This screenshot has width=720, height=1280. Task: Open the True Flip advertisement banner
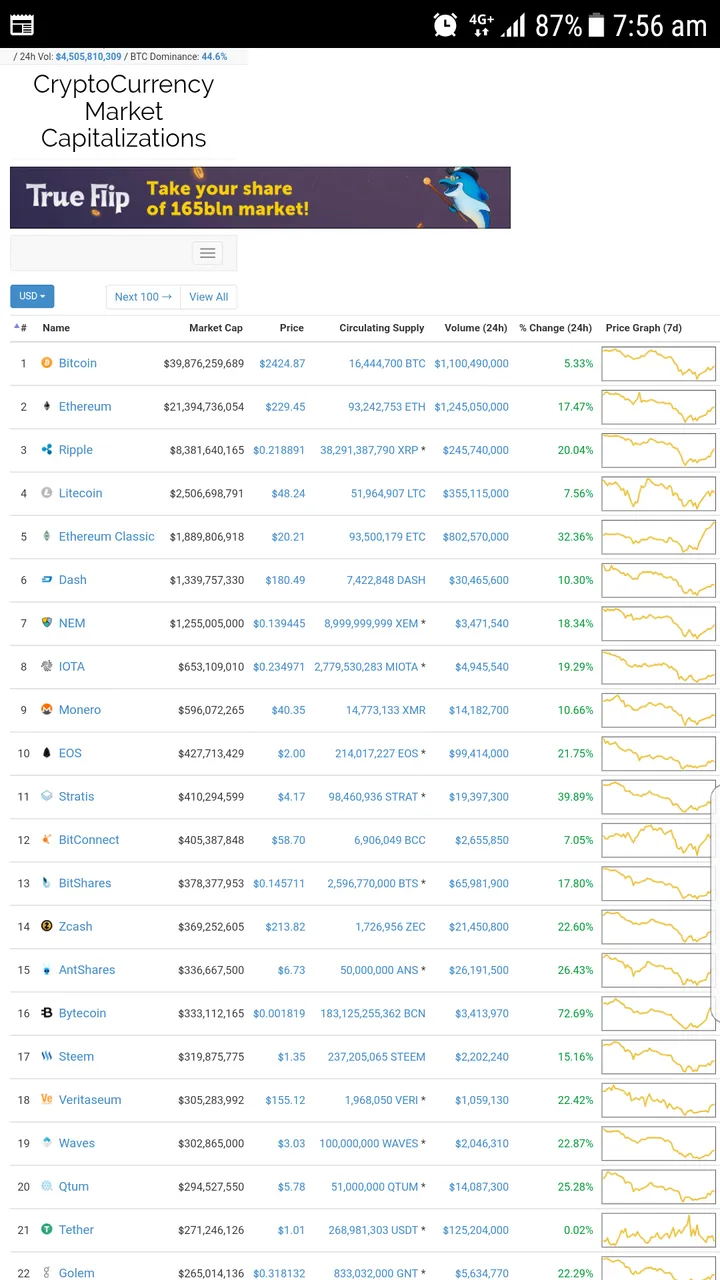tap(260, 198)
